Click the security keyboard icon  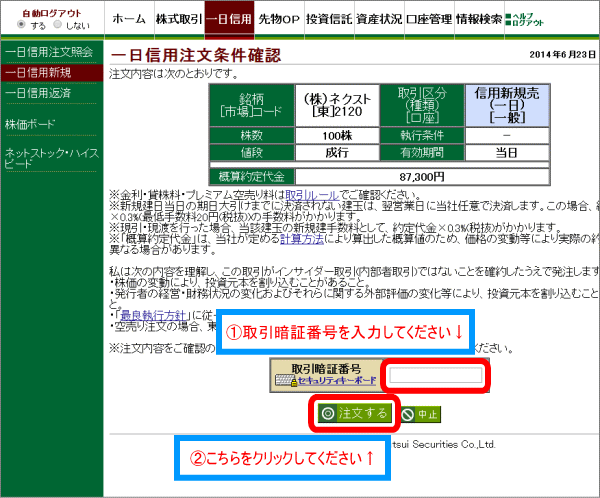[x=286, y=381]
